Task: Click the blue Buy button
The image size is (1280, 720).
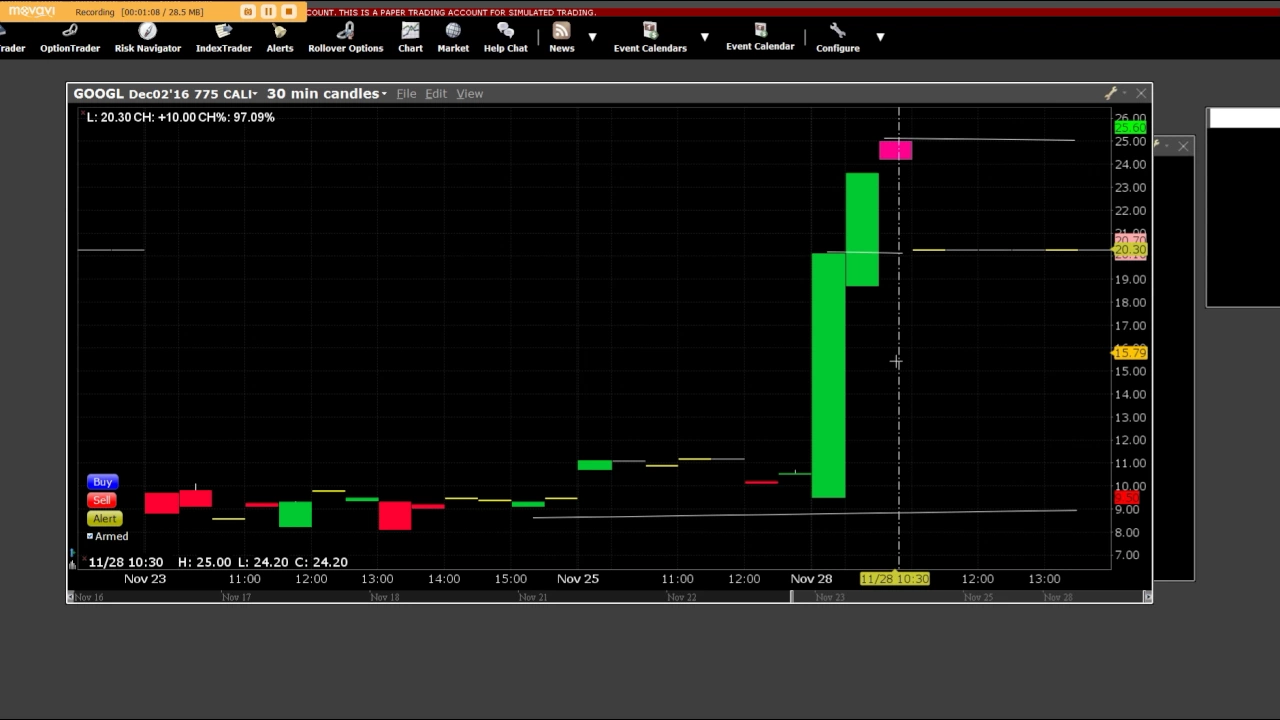Action: click(x=102, y=482)
